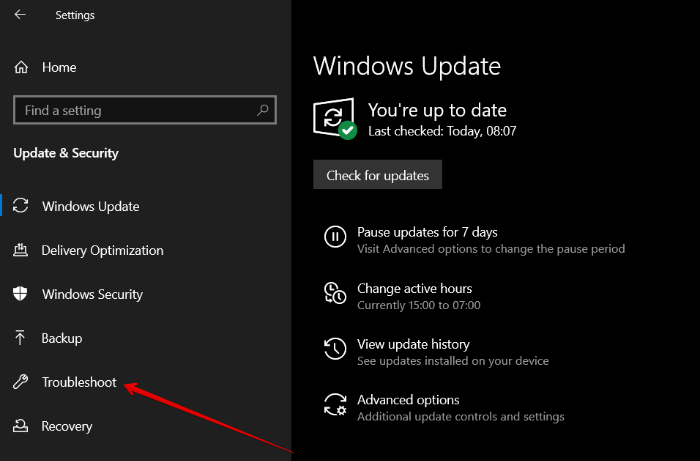Viewport: 700px width, 461px height.
Task: Open Delivery Optimization section
Action: [x=102, y=250]
